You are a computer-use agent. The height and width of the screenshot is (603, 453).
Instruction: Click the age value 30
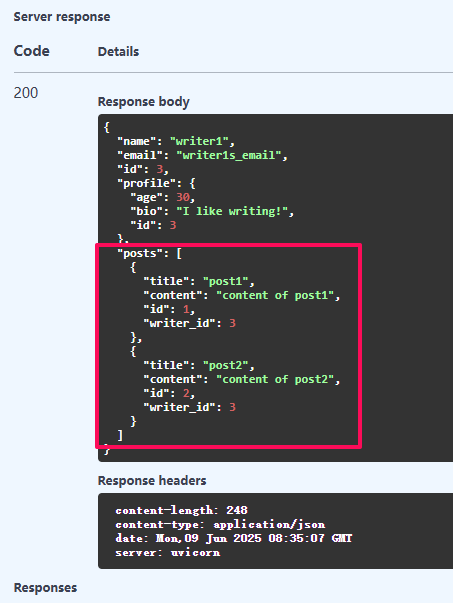pyautogui.click(x=183, y=197)
